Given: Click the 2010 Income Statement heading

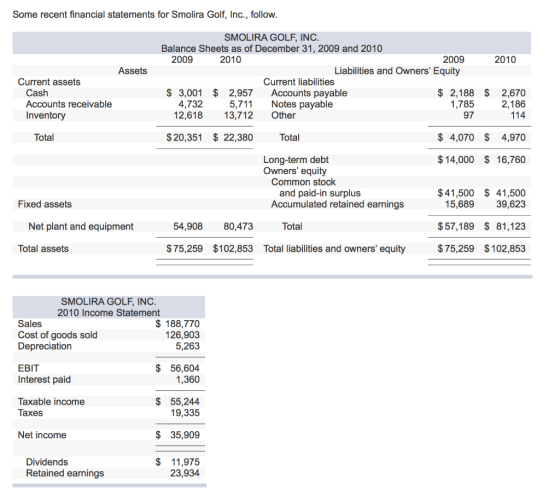Looking at the screenshot, I should tap(109, 313).
